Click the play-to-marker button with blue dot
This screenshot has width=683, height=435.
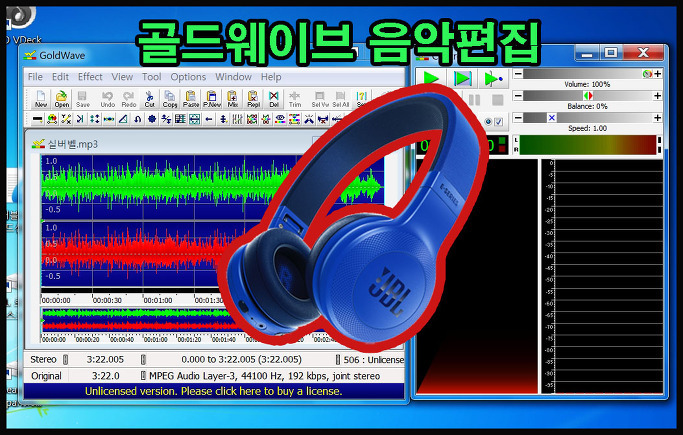point(493,78)
